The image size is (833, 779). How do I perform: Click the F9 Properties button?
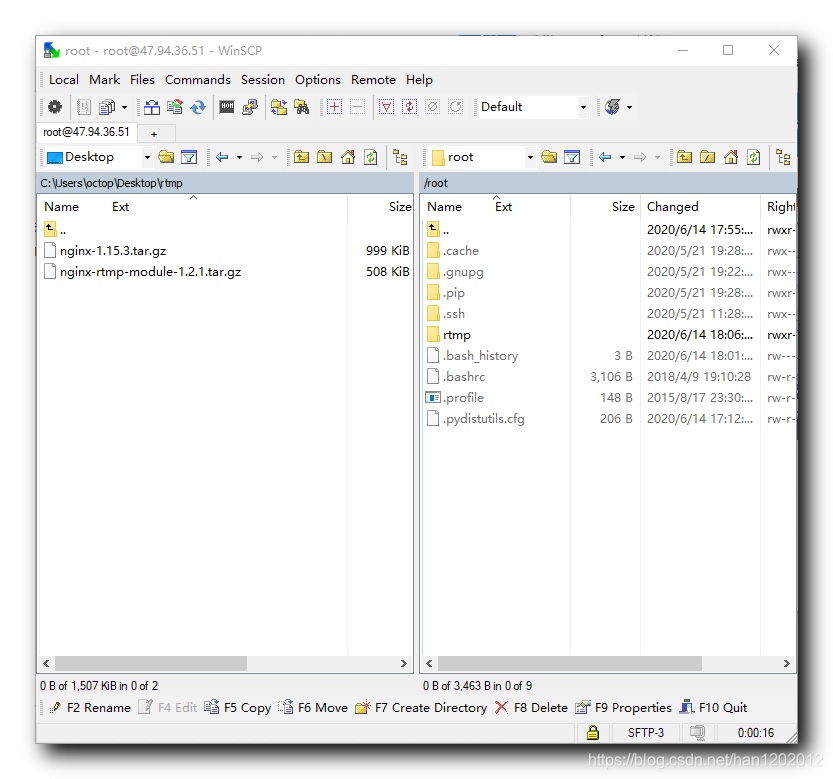624,708
